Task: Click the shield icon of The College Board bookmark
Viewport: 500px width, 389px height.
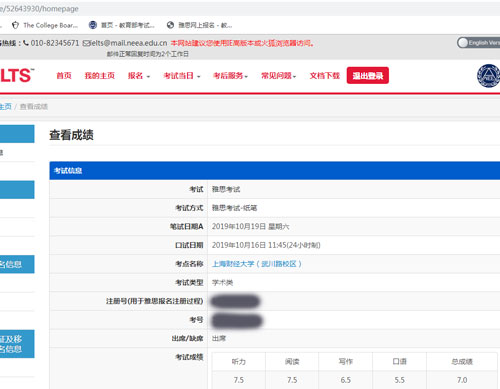Action: [15, 25]
